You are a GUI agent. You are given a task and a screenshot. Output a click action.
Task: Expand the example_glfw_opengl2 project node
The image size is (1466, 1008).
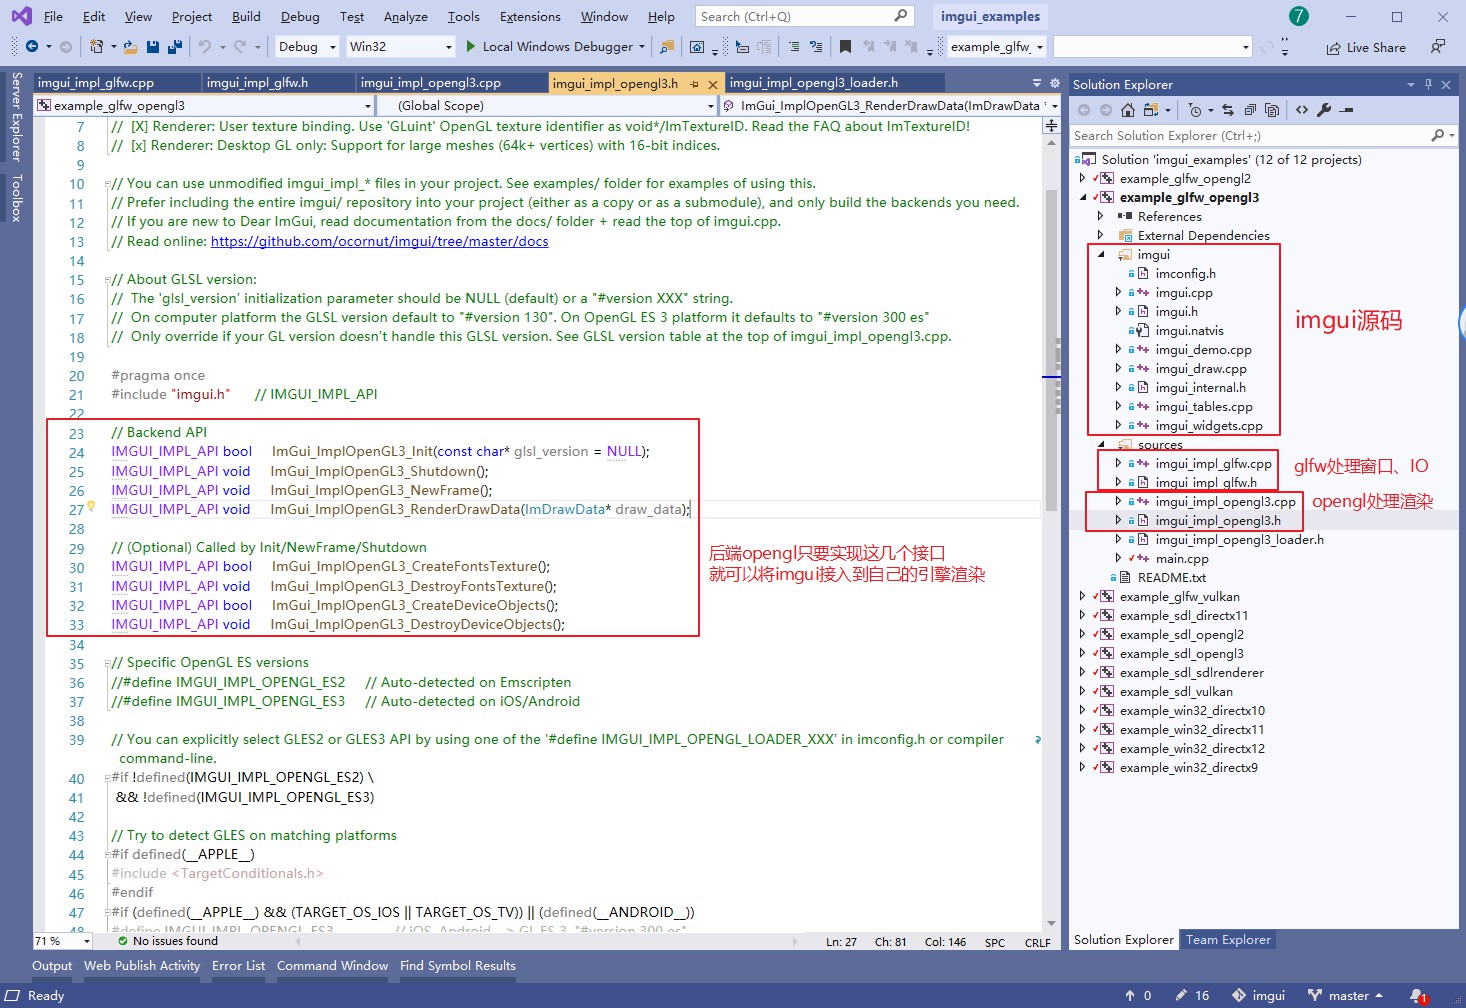point(1083,179)
